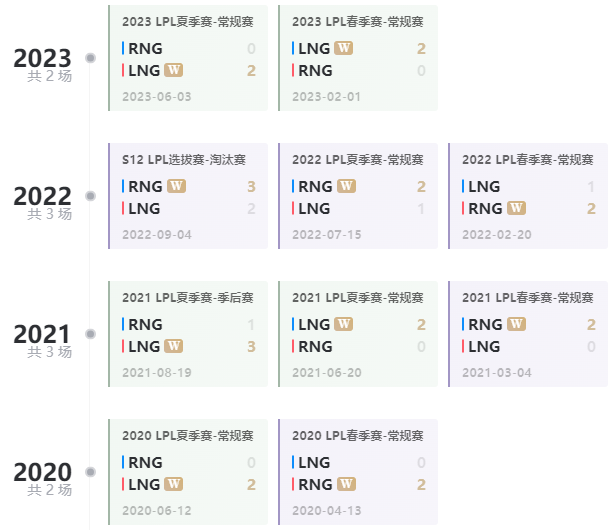Click the 2021 year heading
Screen dimensions: 613x530
point(42,335)
